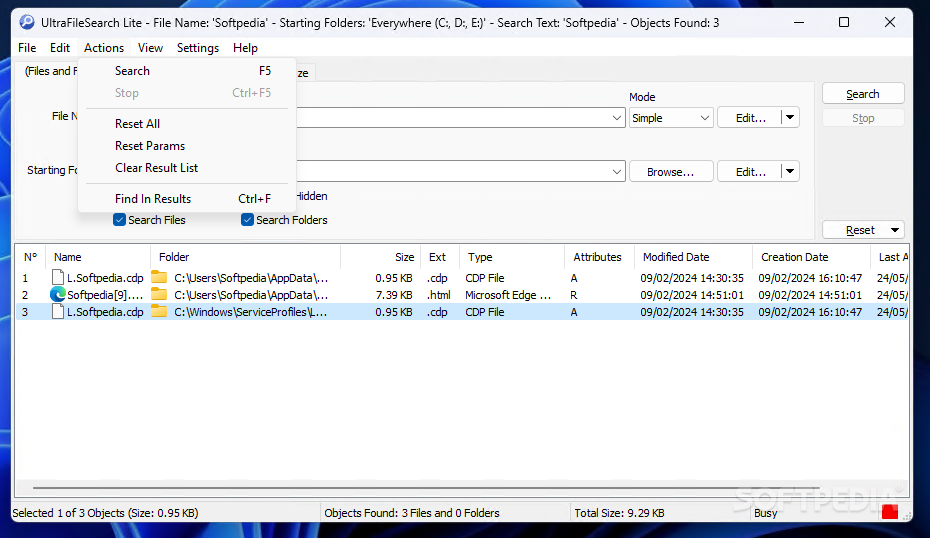The height and width of the screenshot is (538, 930).
Task: Click Selected 1 of 3 Objects status text
Action: [105, 513]
